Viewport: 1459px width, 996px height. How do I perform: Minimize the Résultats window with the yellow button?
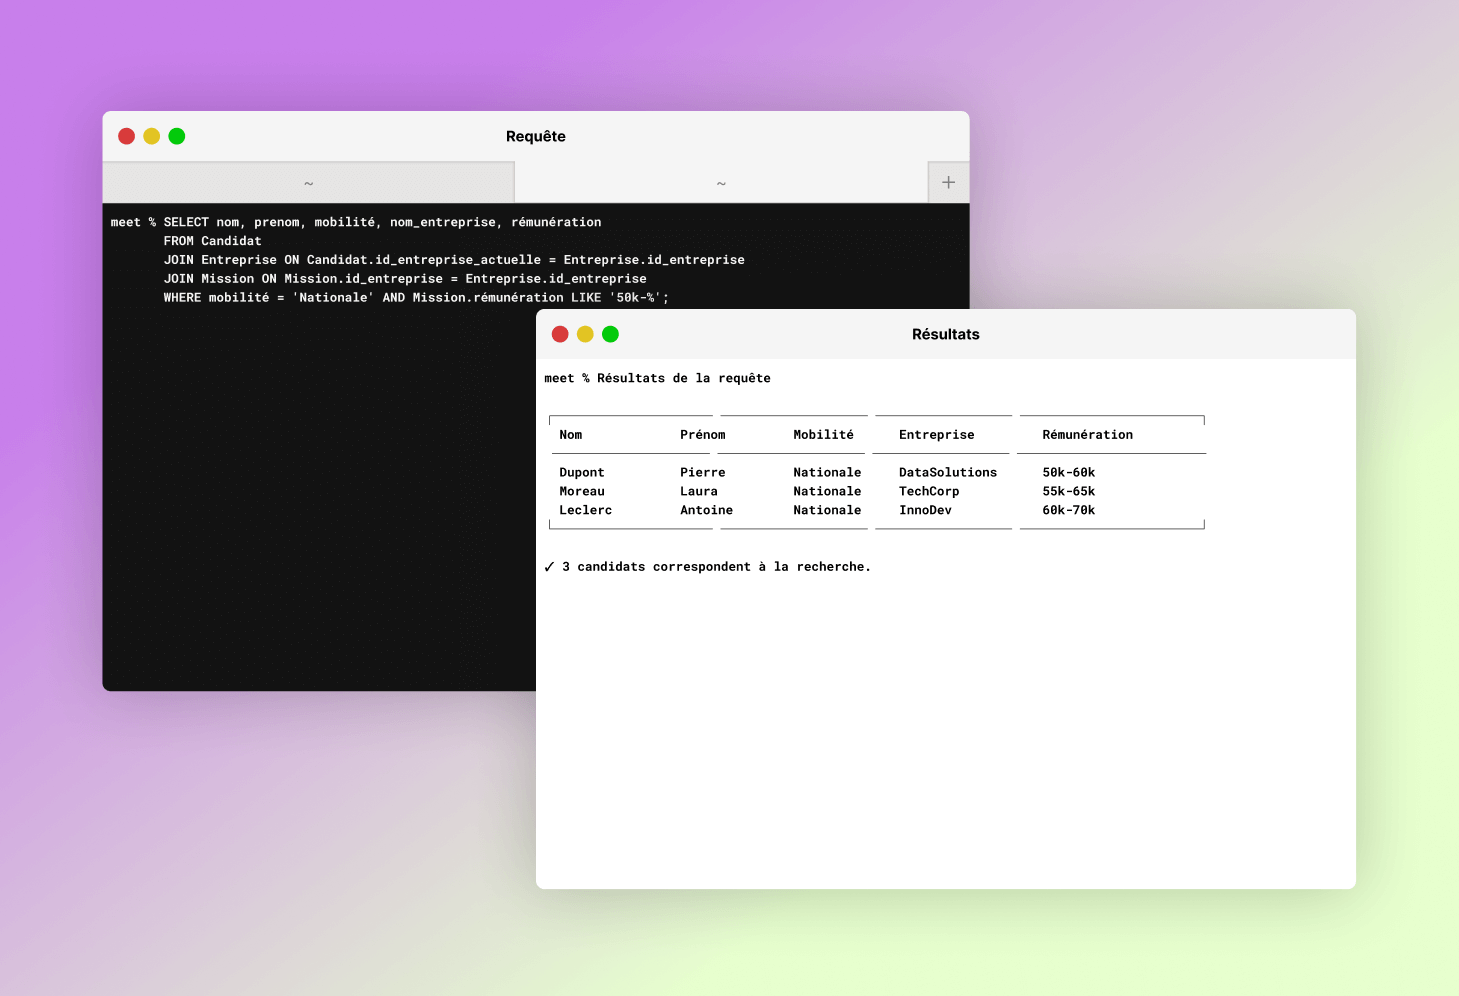(585, 334)
